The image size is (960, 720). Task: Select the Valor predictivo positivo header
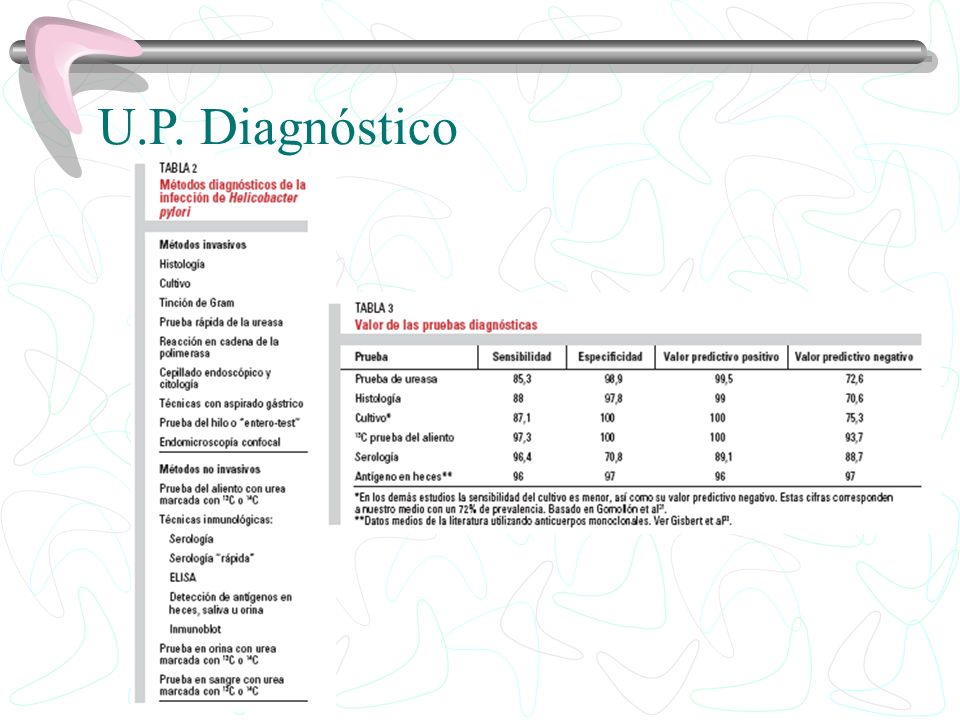click(x=721, y=357)
